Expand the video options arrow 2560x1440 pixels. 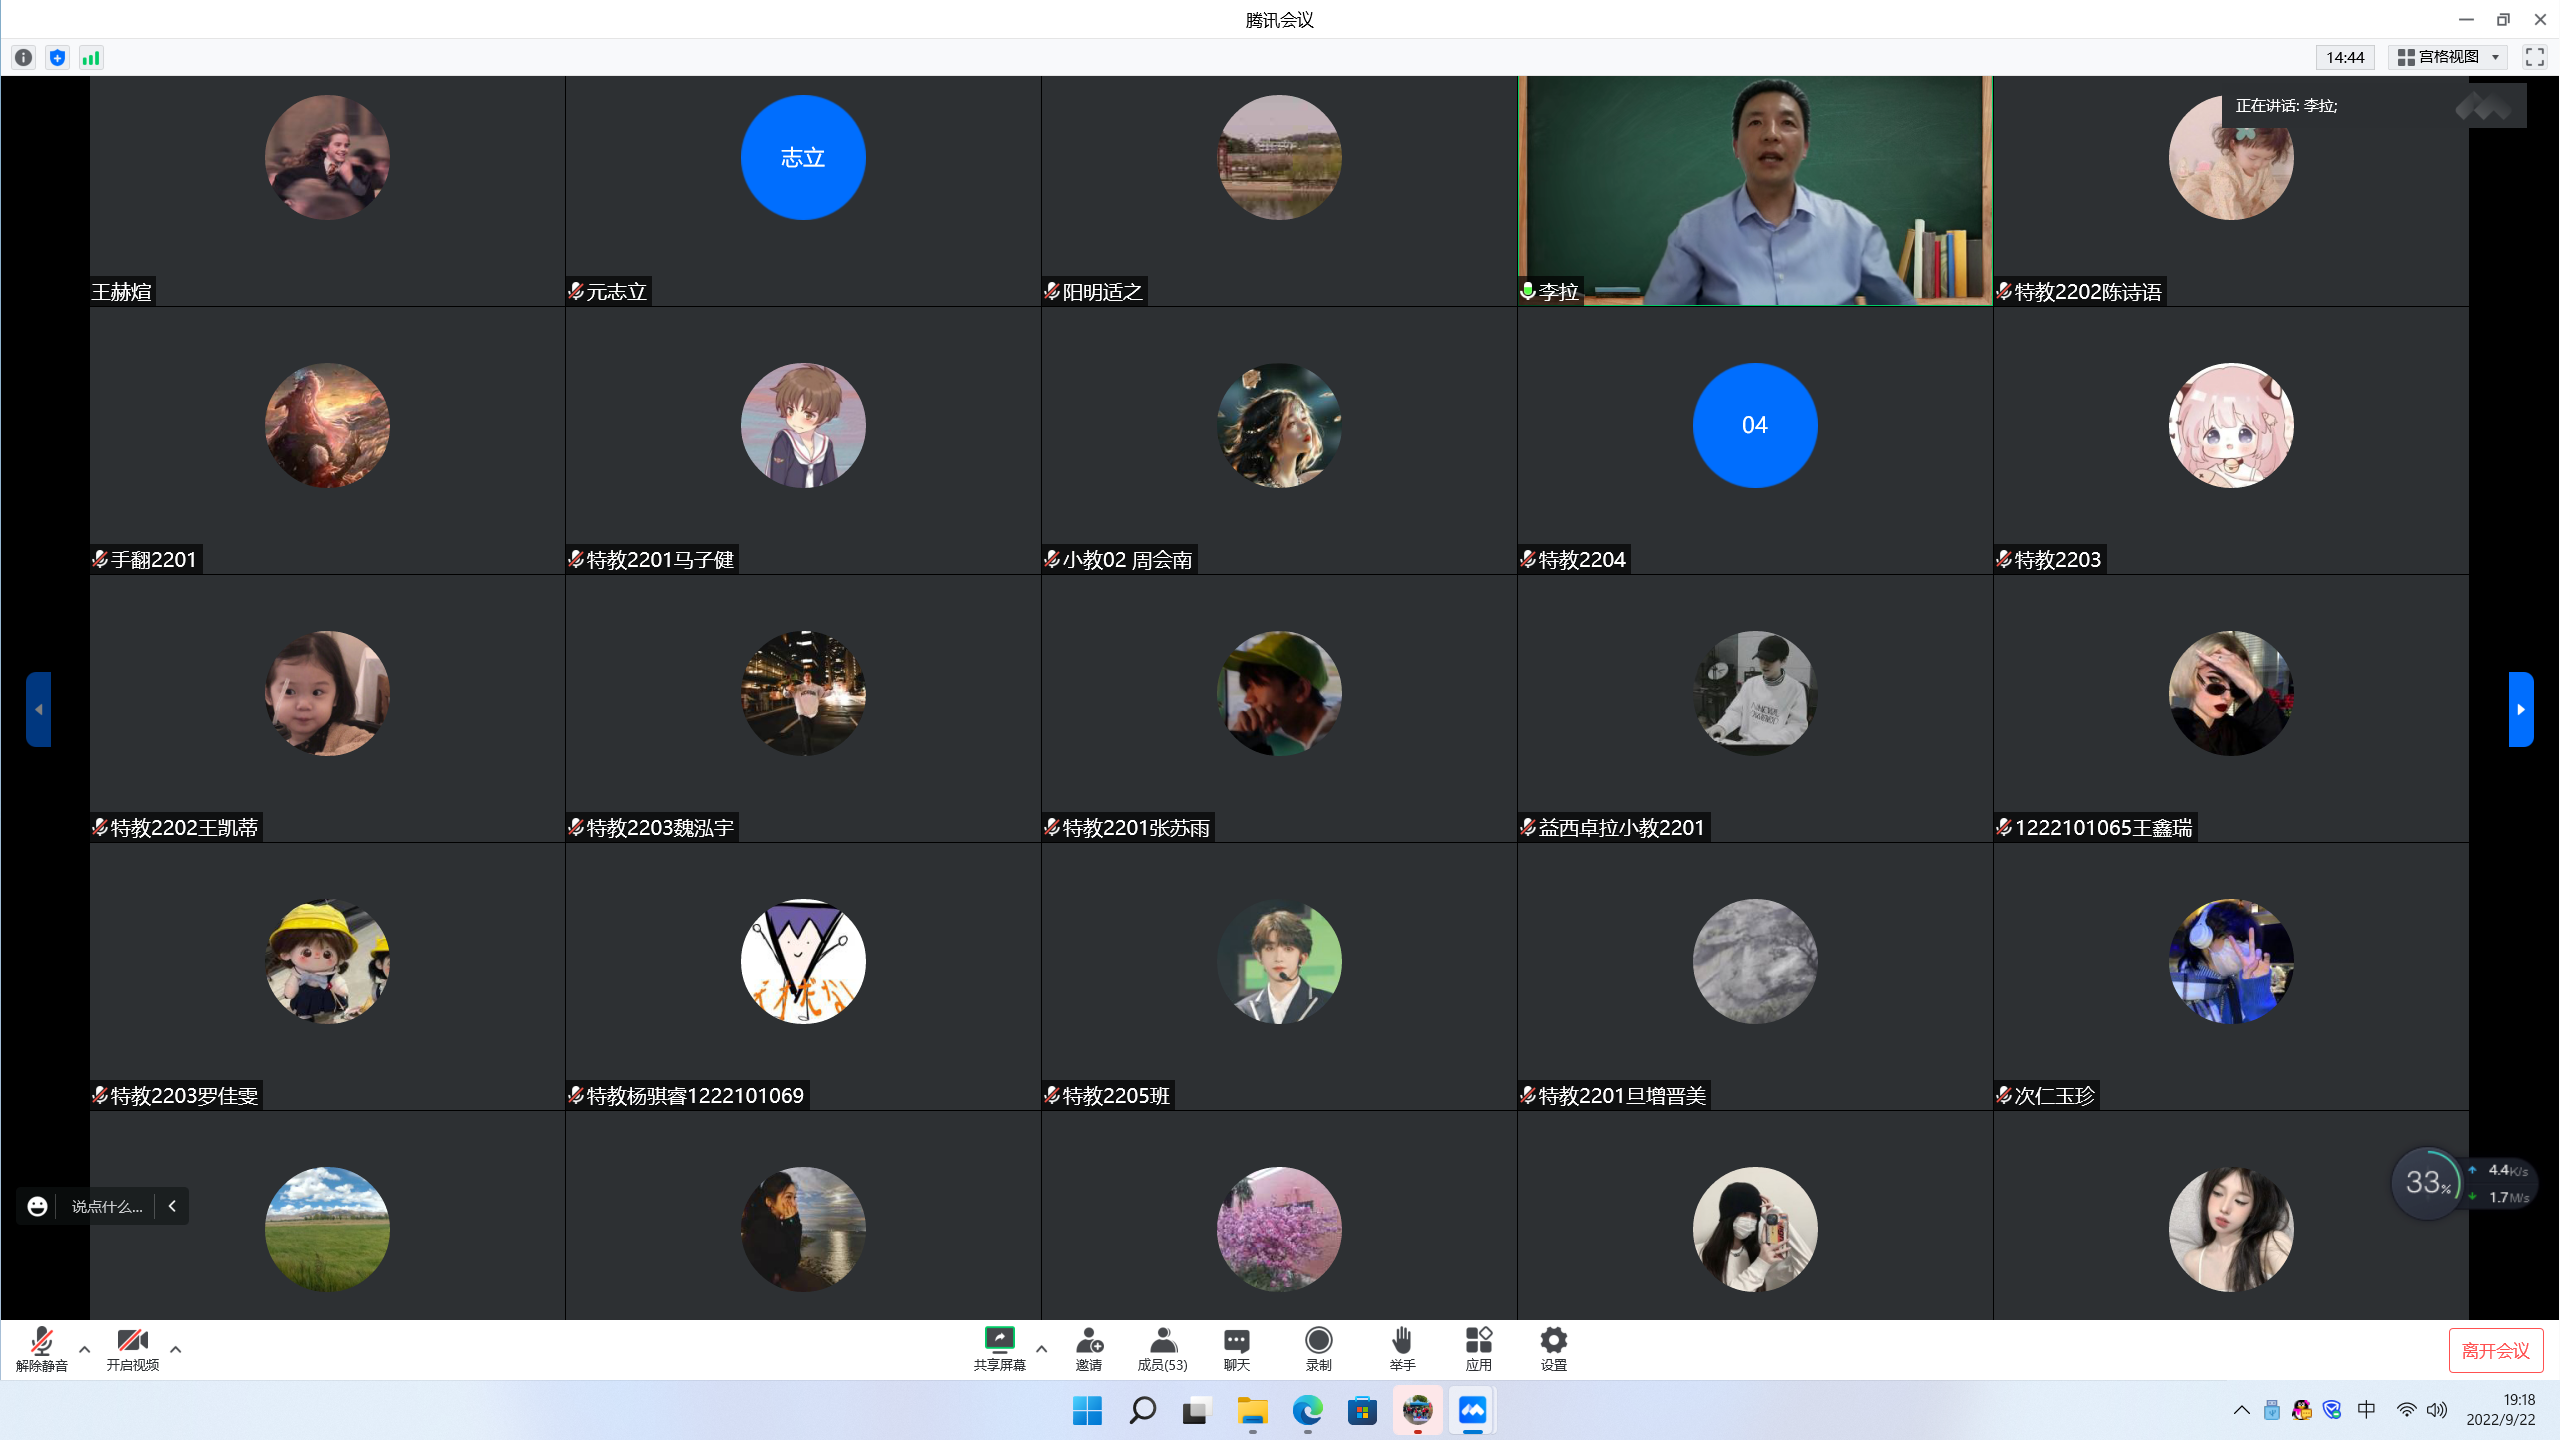[x=176, y=1349]
